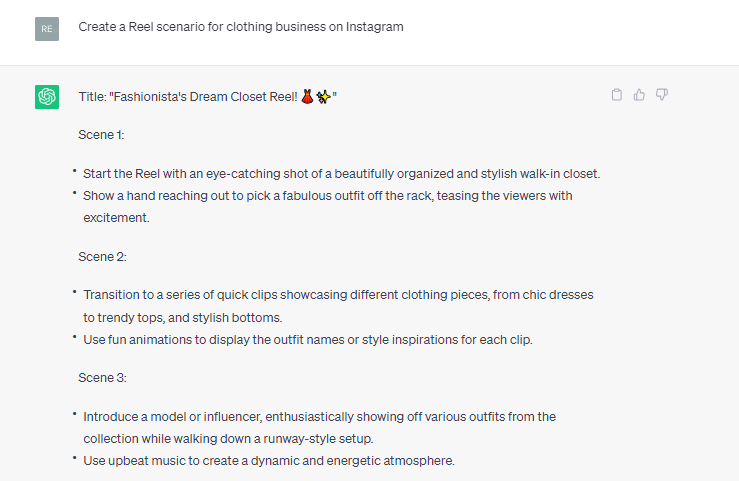Click the bullet about walk-in closet shot
The image size is (739, 481).
[x=342, y=174]
